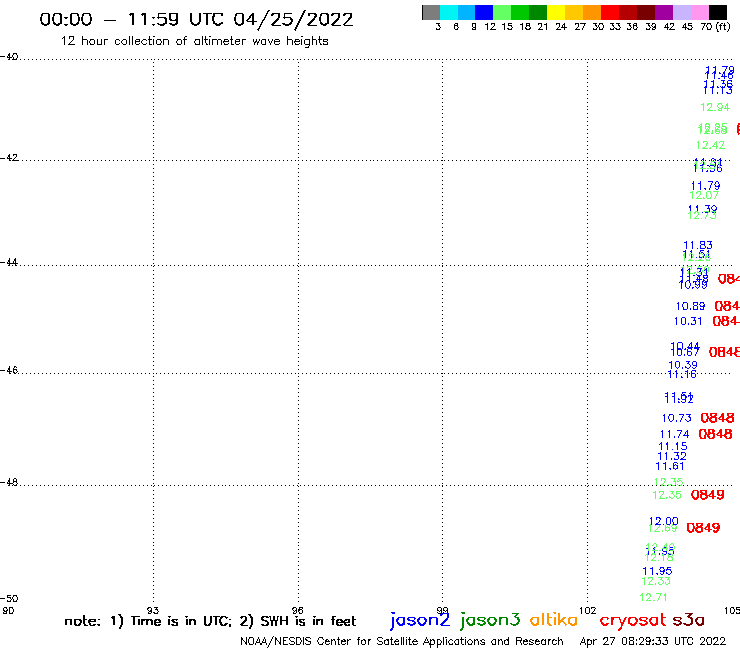Click the gray swatch in the color legend
Image resolution: width=740 pixels, height=650 pixels.
(431, 12)
